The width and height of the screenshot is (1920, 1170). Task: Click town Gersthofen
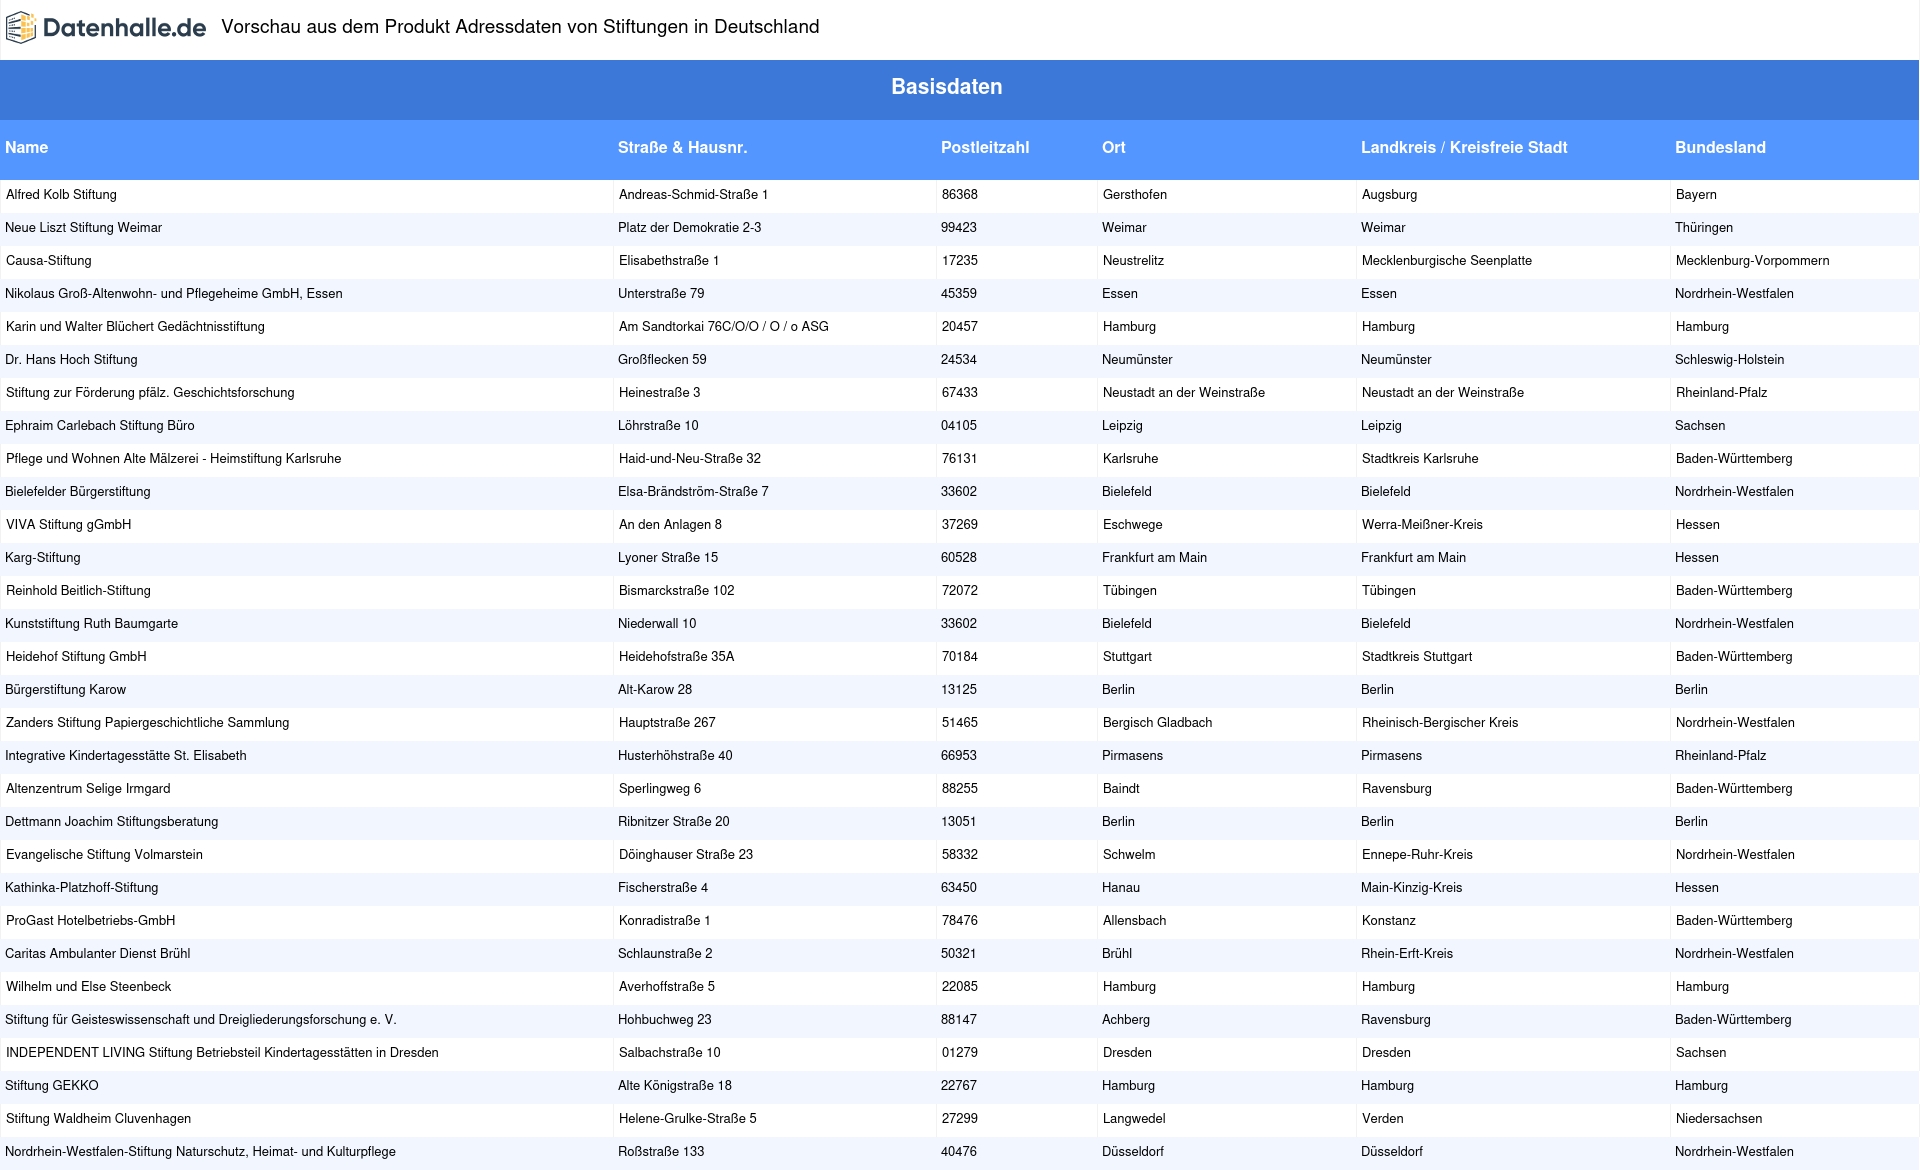coord(1135,195)
